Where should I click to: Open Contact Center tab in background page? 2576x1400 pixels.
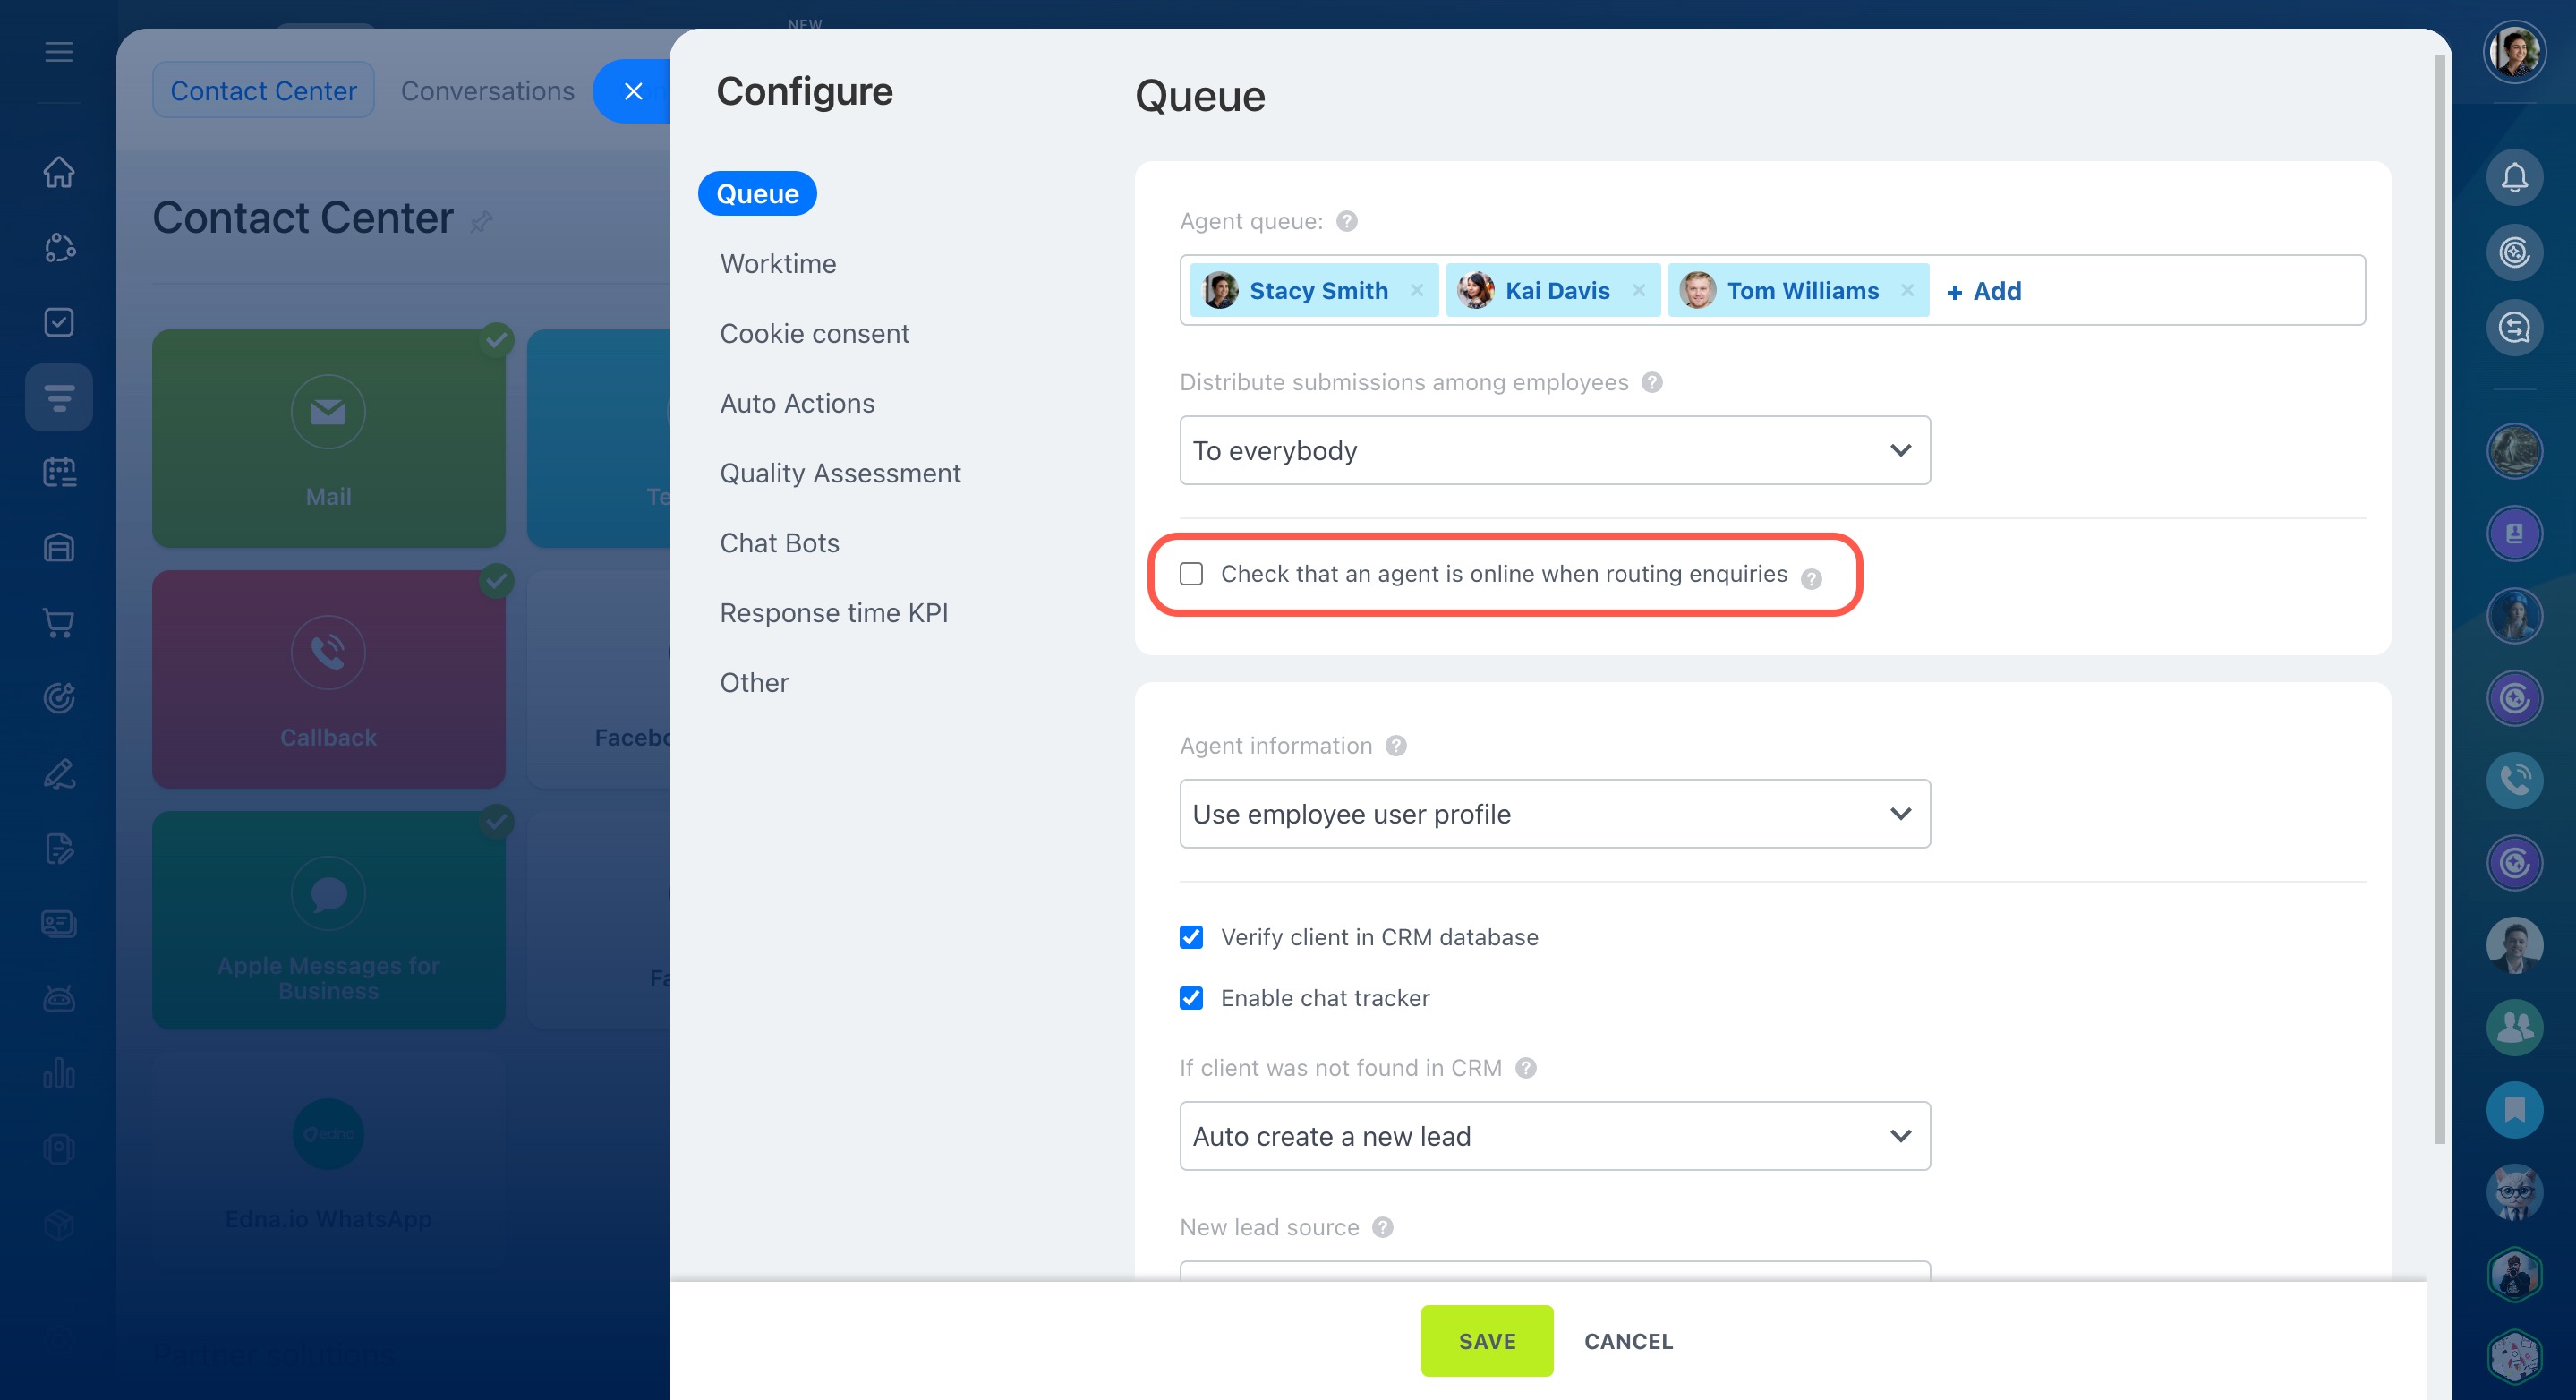coord(263,90)
